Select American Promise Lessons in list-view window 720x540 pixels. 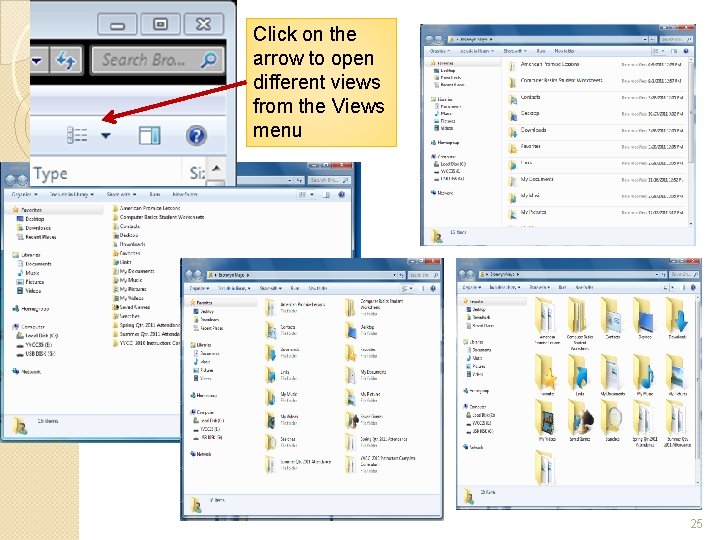(146, 208)
